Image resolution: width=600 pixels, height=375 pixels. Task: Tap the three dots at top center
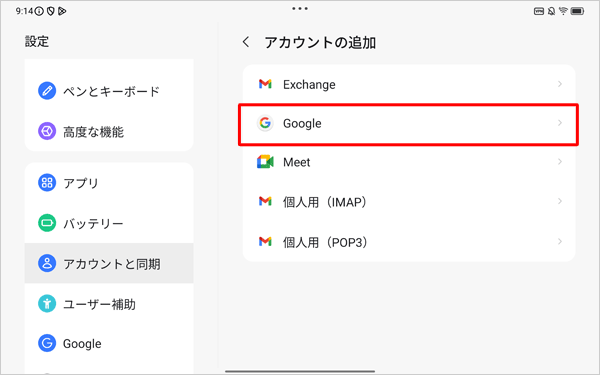300,8
